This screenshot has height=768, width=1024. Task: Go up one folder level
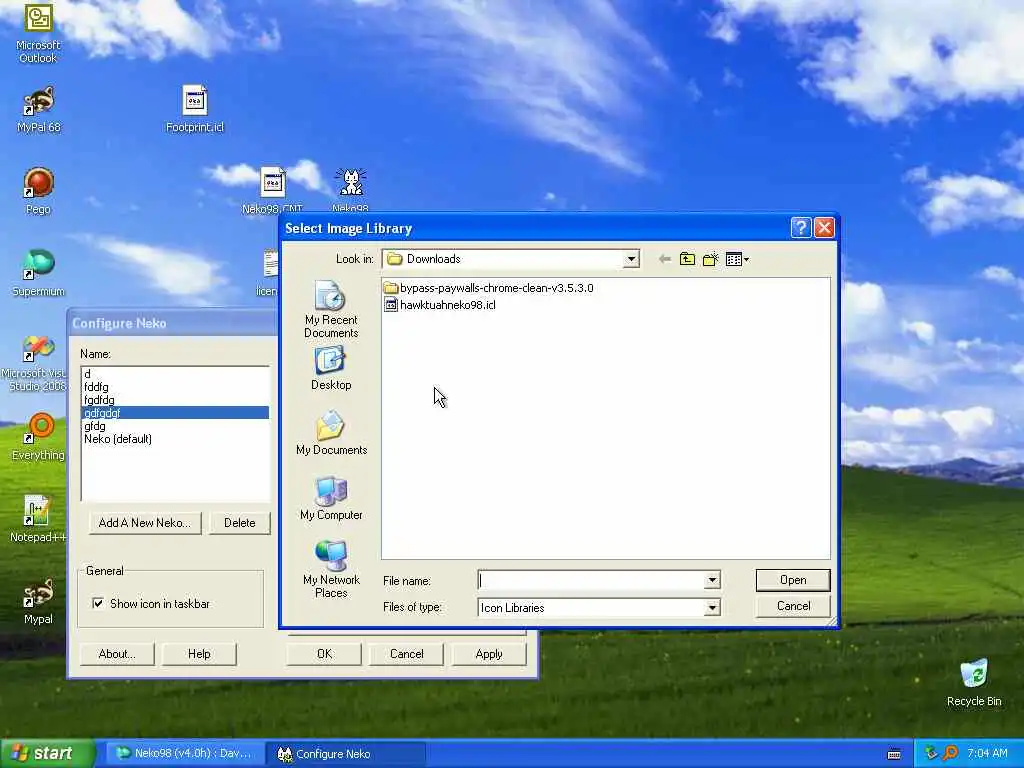point(687,259)
